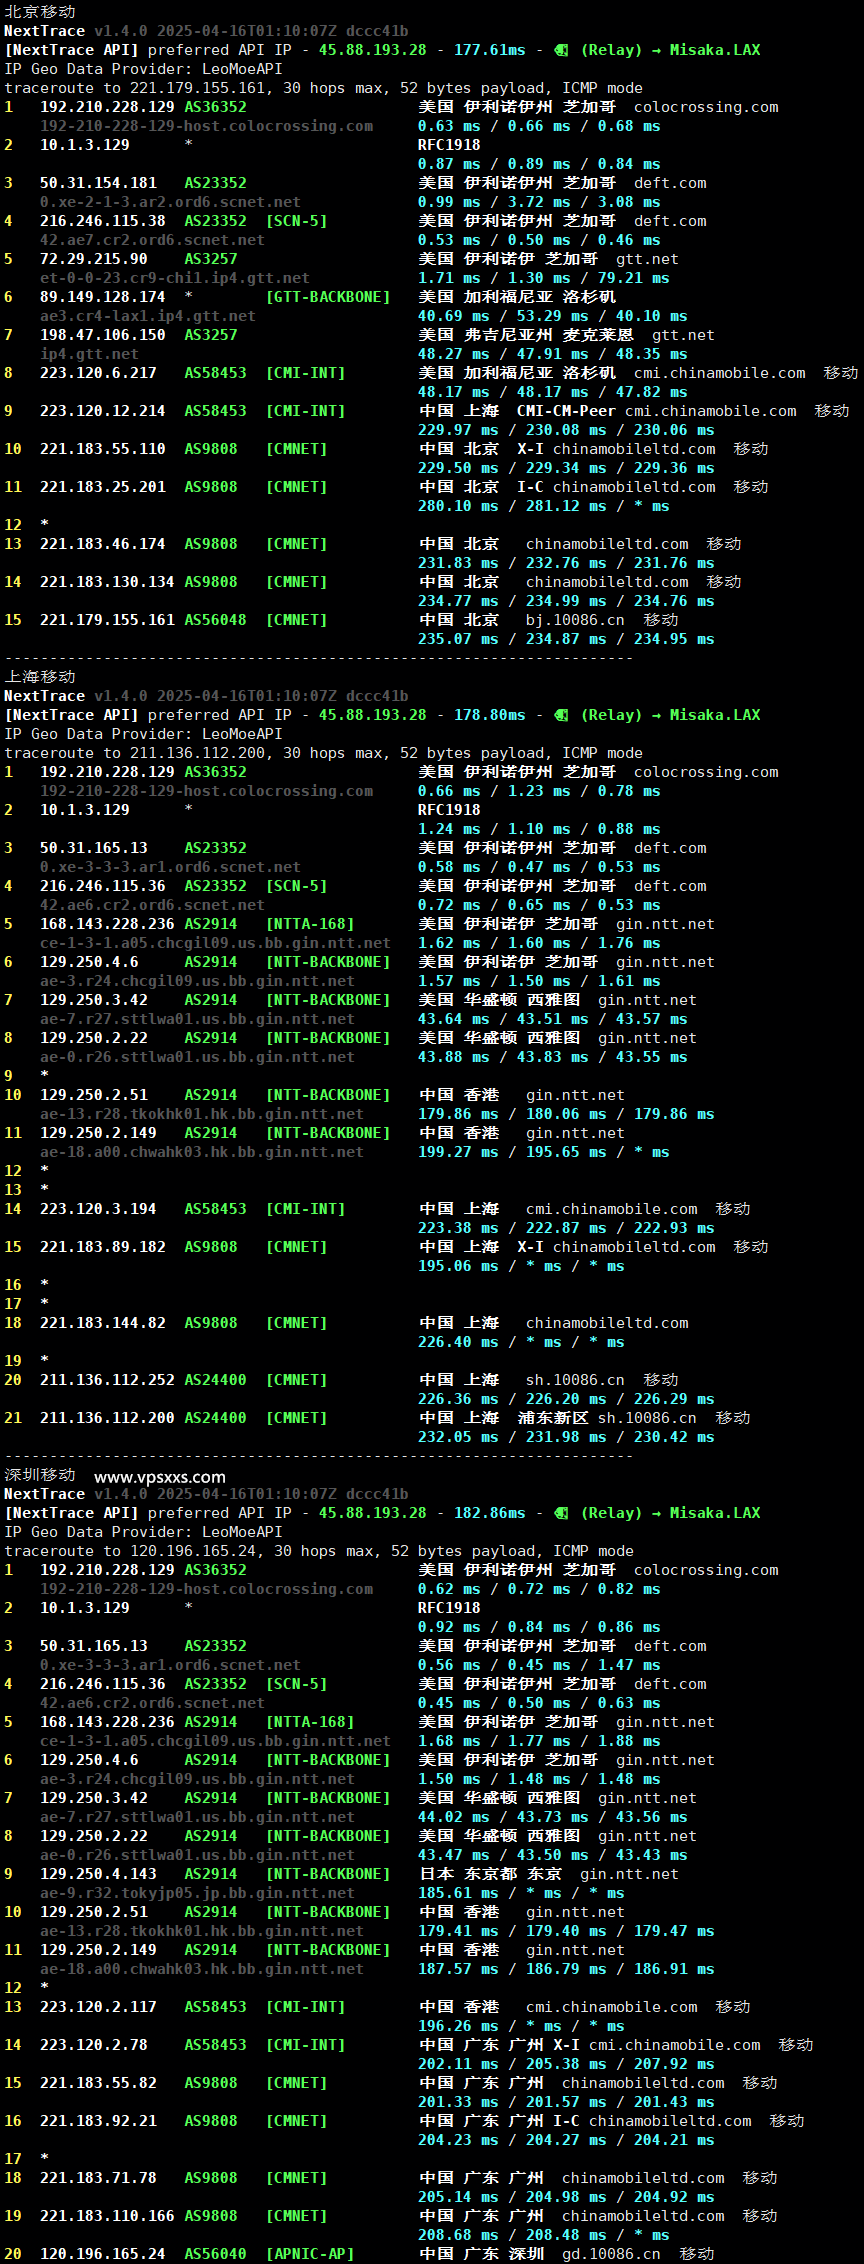The width and height of the screenshot is (864, 2264).
Task: Click the 182.86ms API latency value
Action: [x=490, y=1513]
